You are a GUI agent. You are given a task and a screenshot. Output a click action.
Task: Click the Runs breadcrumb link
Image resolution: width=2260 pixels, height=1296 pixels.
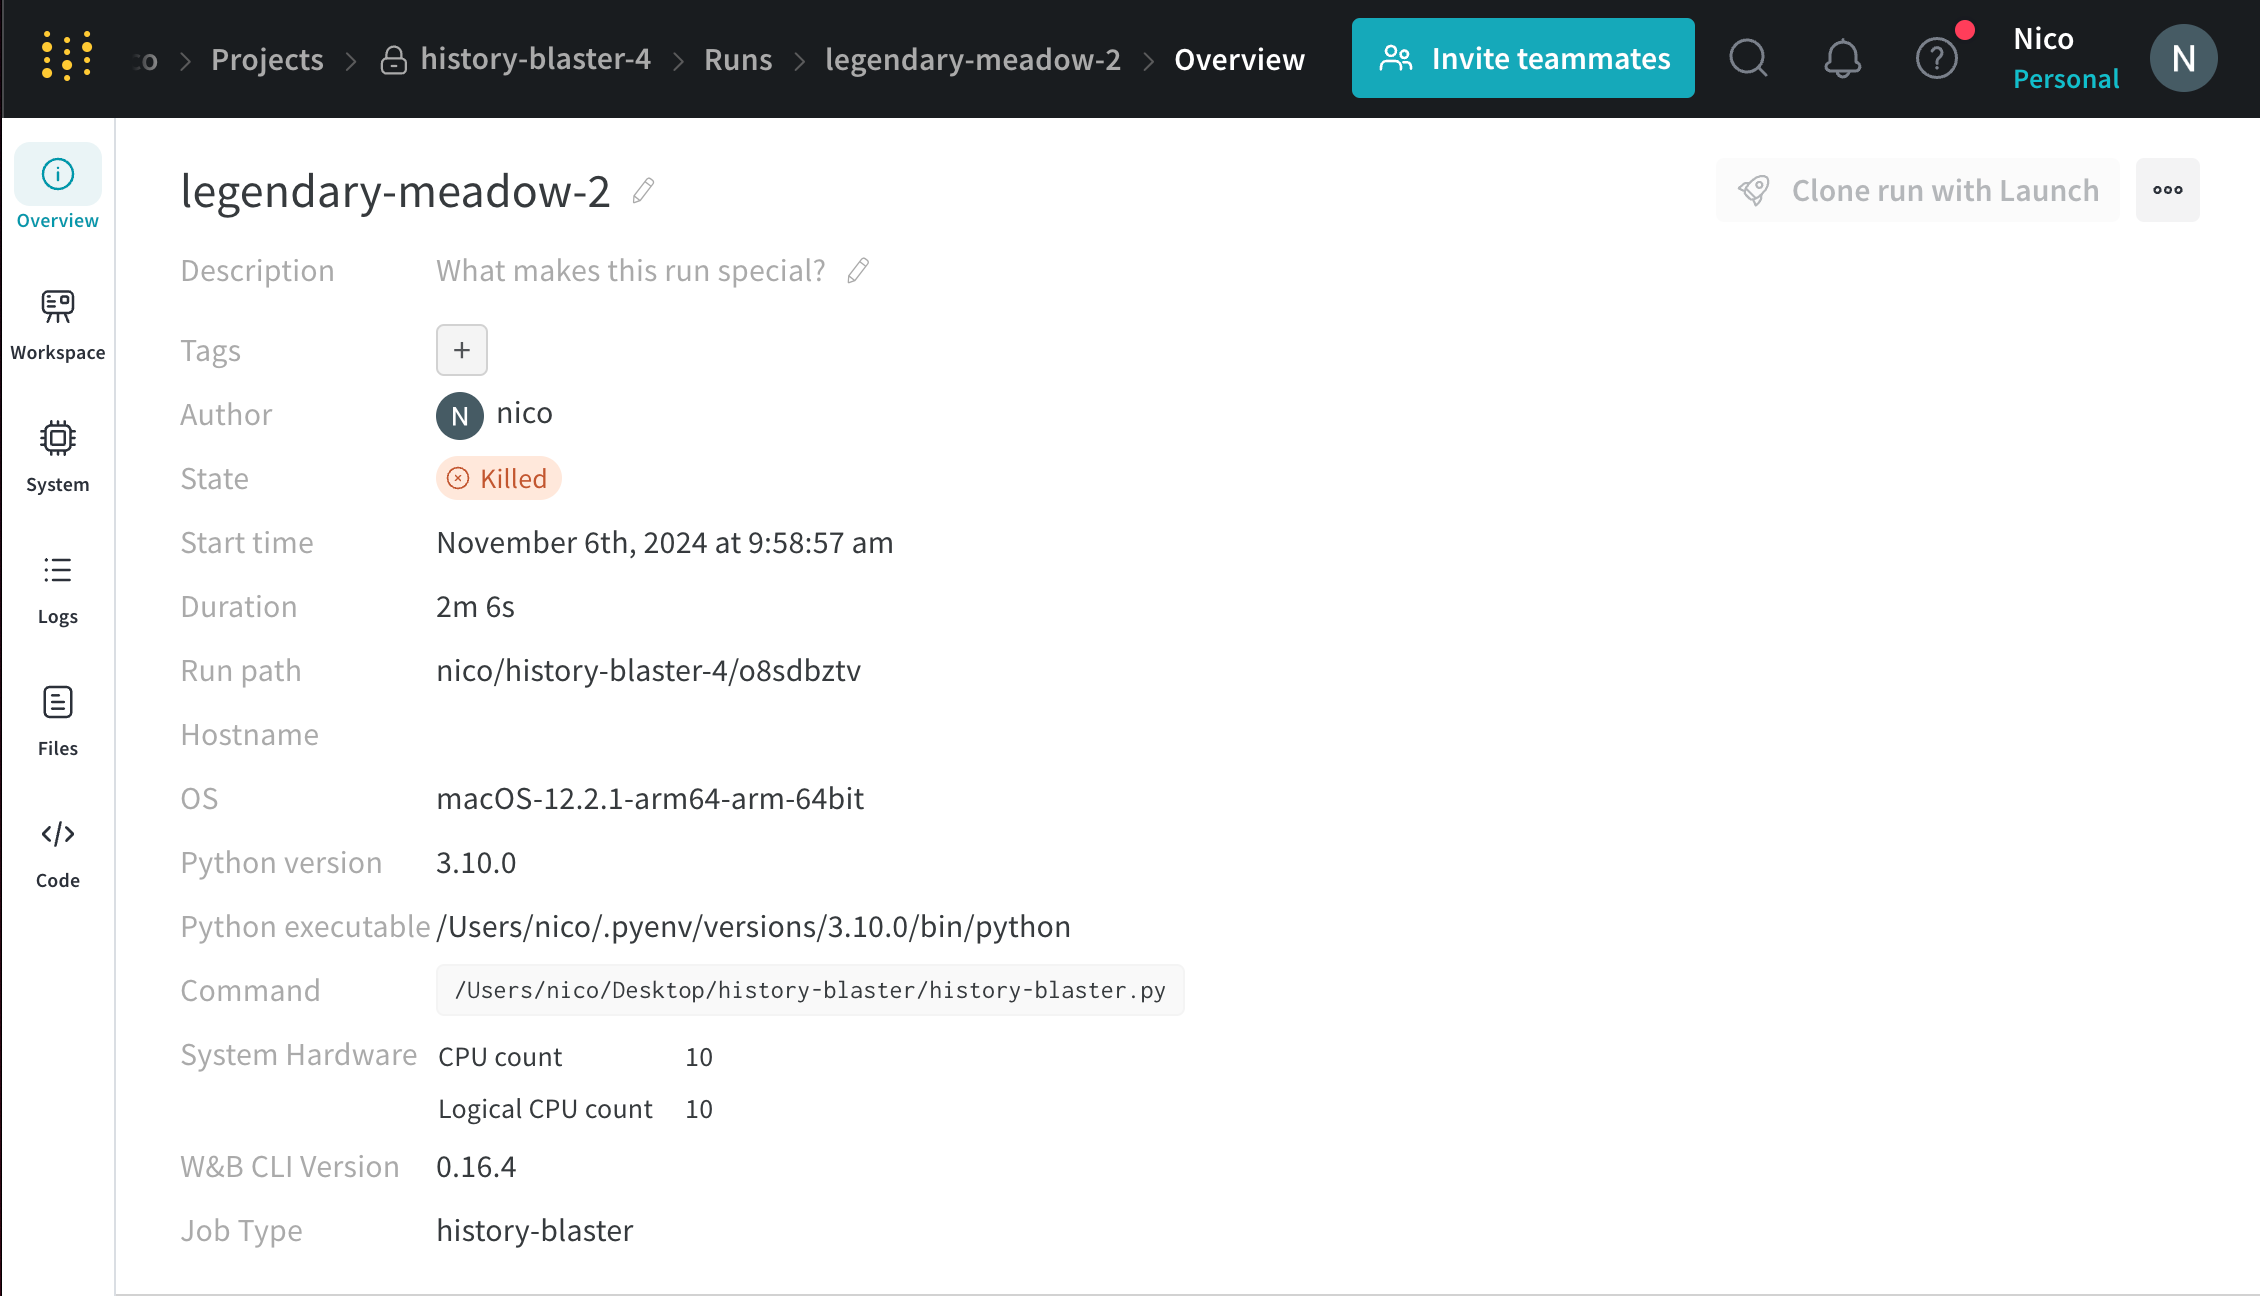(x=737, y=59)
